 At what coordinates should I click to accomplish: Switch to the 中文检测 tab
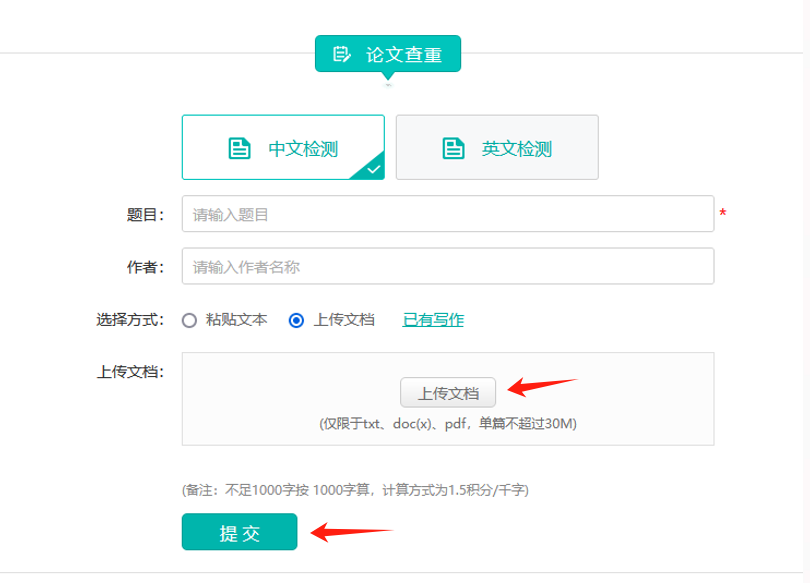(x=283, y=148)
